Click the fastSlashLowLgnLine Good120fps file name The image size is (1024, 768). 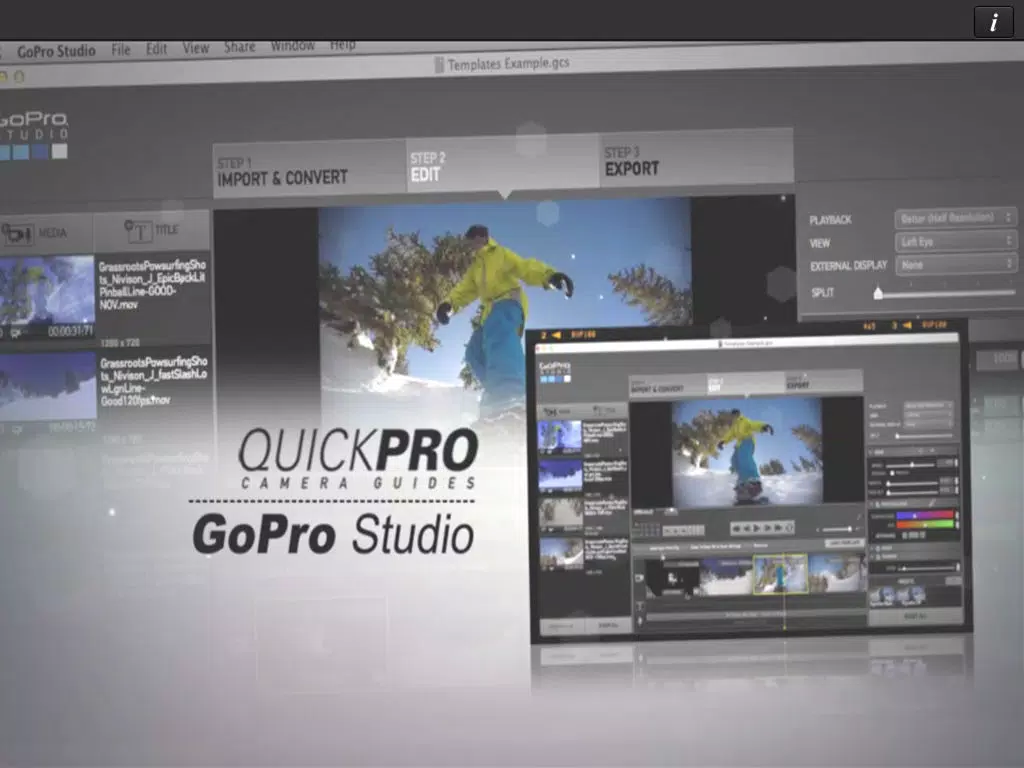(x=154, y=381)
